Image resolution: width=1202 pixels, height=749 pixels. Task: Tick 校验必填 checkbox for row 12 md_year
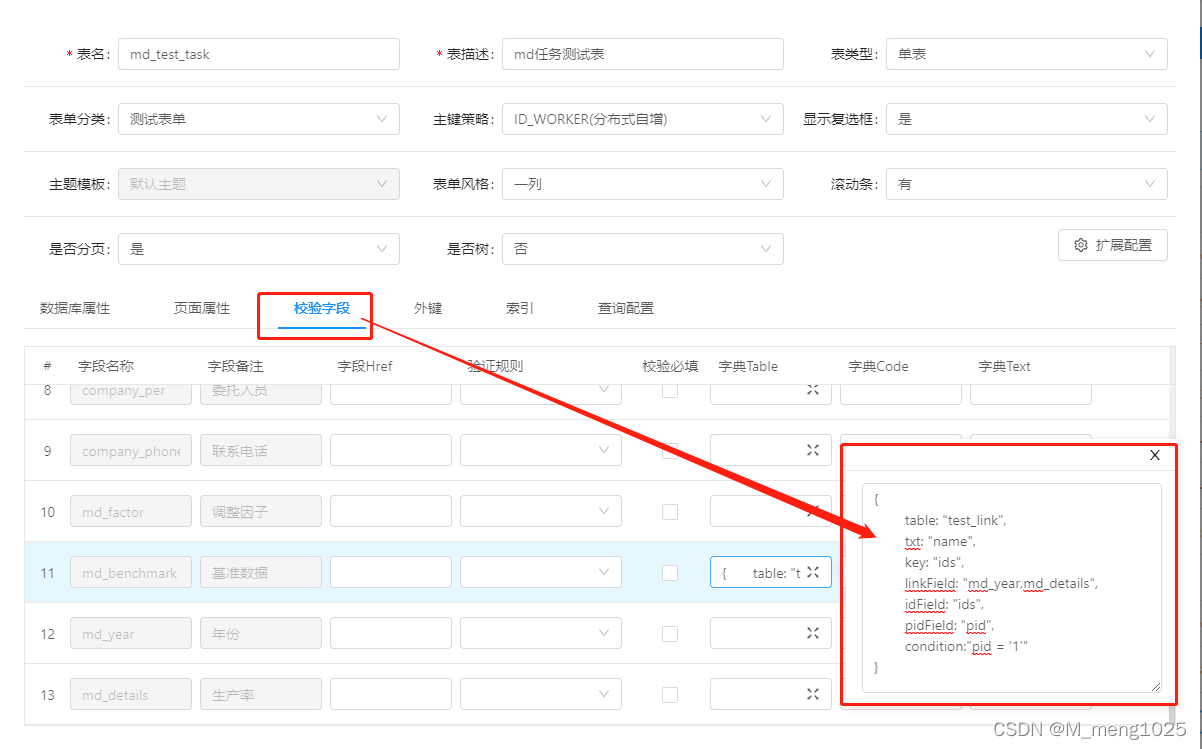click(670, 634)
